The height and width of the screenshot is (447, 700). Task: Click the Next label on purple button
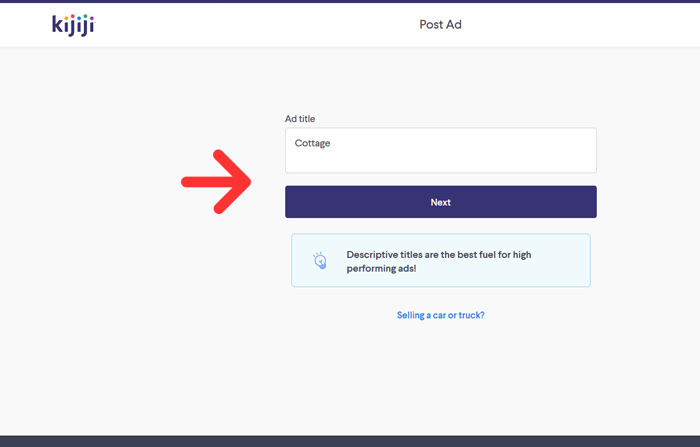click(x=441, y=202)
